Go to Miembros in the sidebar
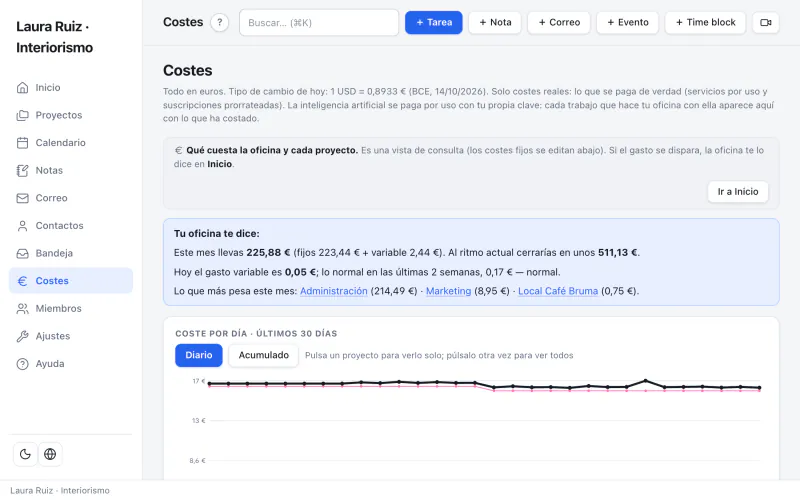The height and width of the screenshot is (500, 800). coord(71,308)
